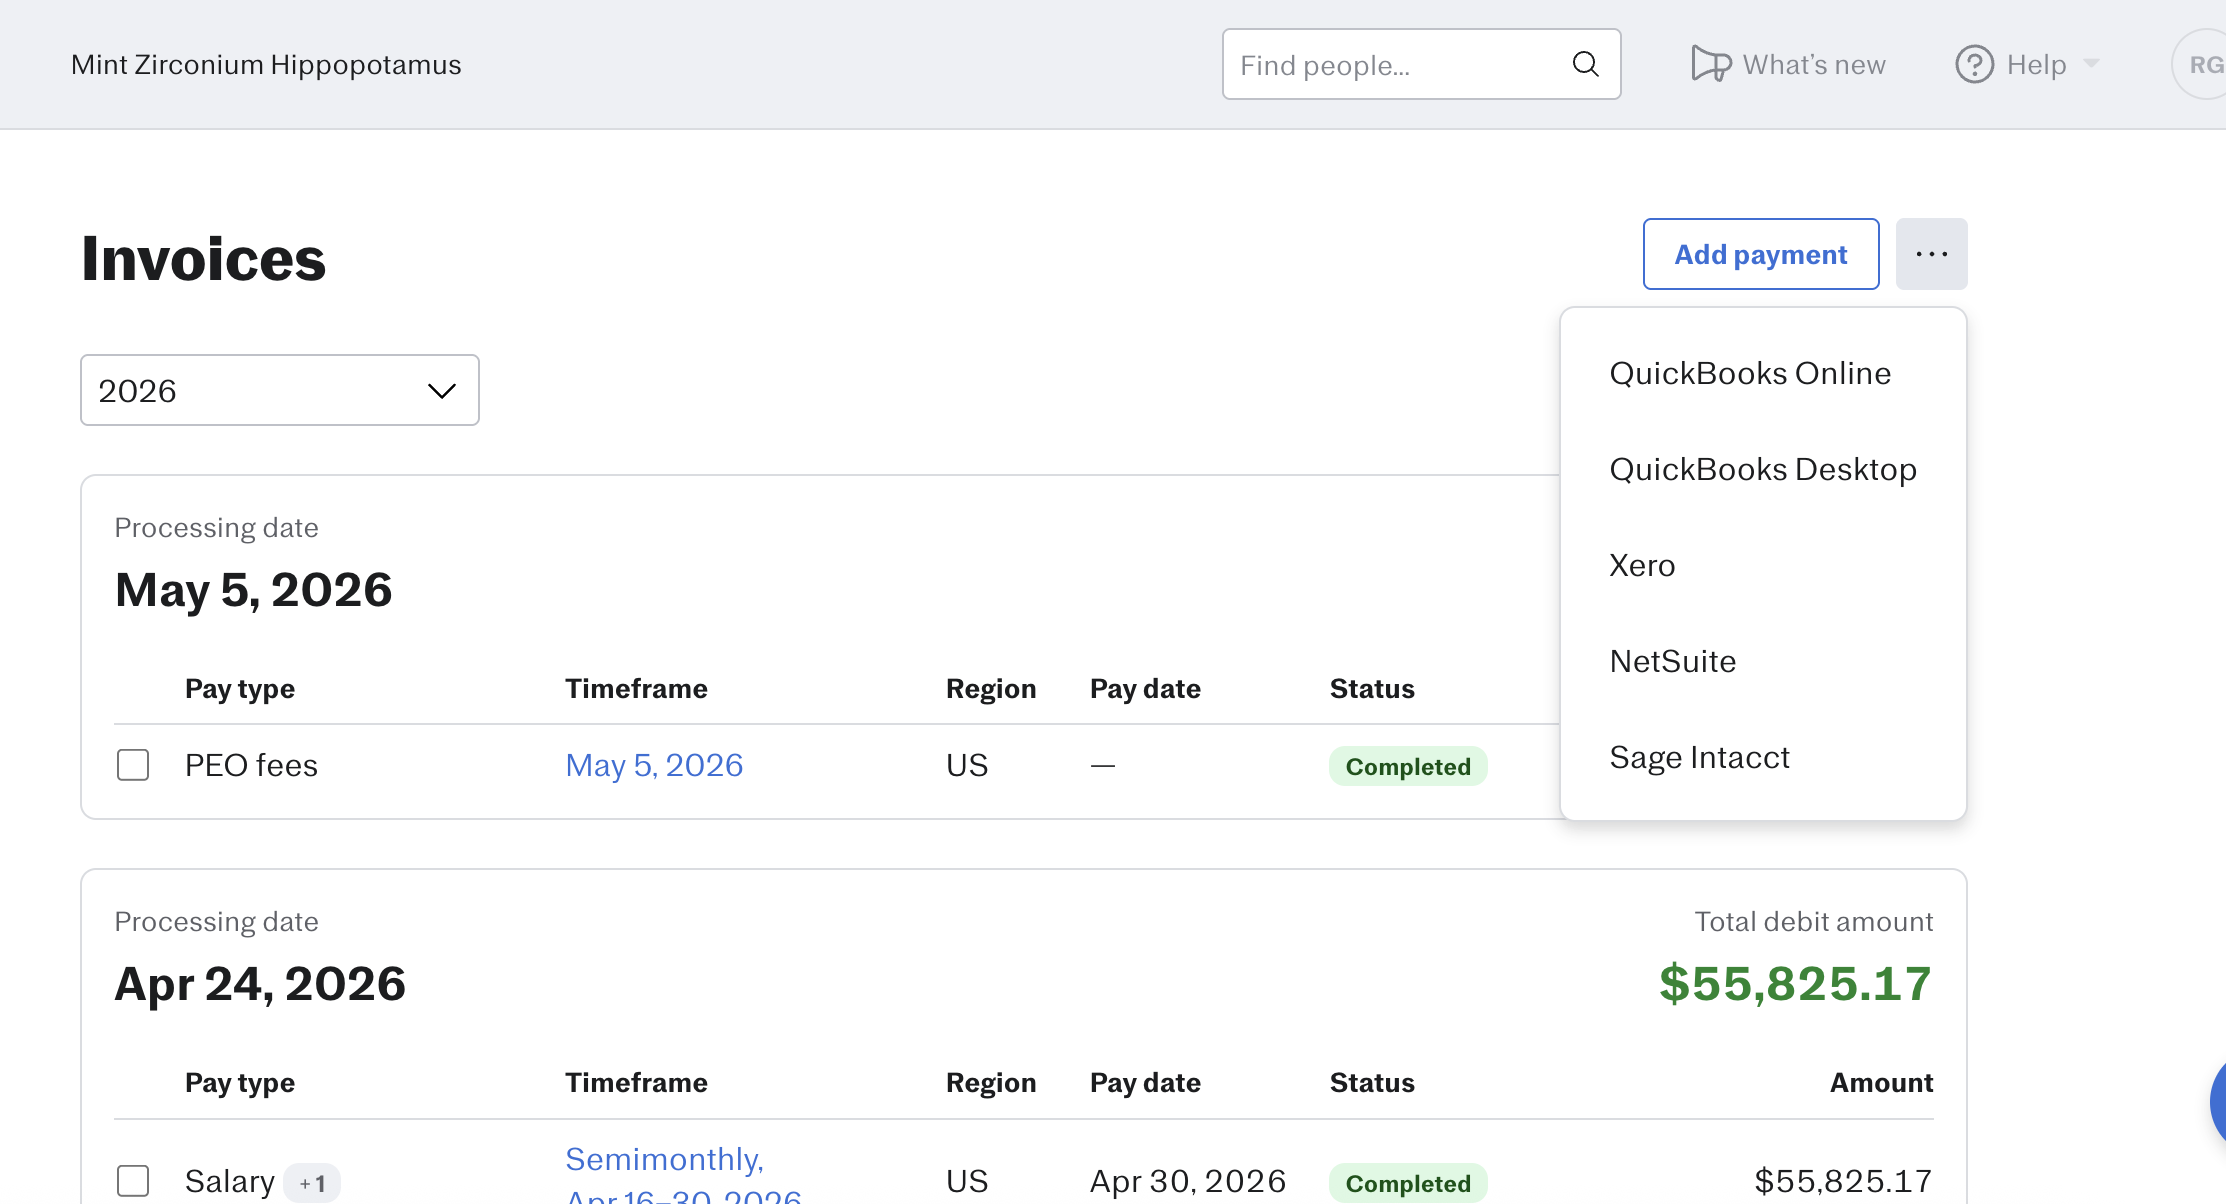Open the 2026 year dropdown

(280, 390)
